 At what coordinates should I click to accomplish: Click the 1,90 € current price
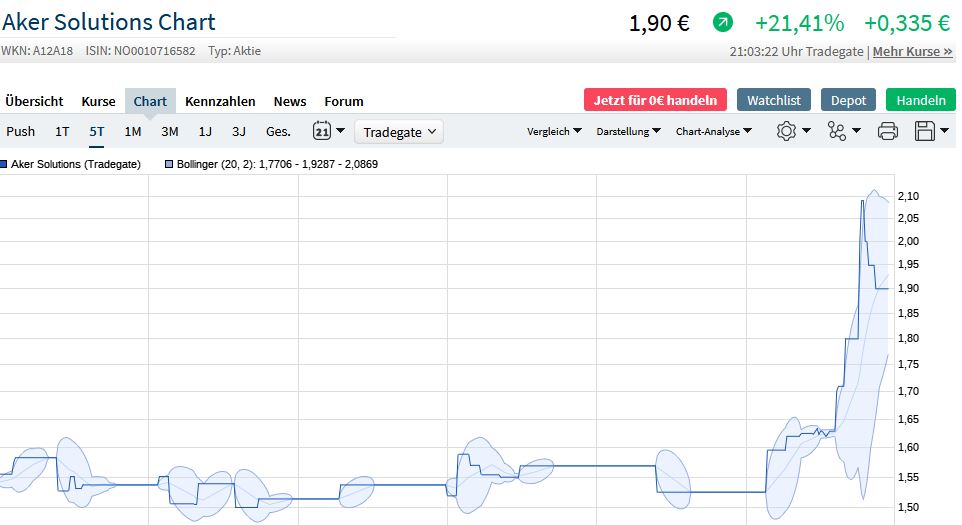(x=660, y=23)
